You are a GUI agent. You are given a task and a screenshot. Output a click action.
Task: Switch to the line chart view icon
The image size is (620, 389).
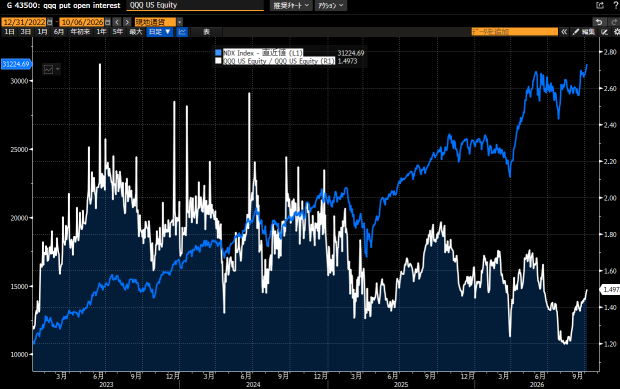click(x=182, y=32)
